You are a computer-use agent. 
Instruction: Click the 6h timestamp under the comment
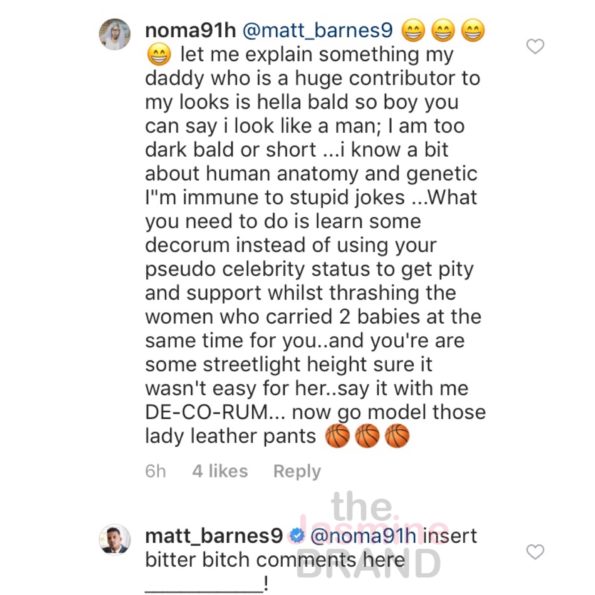pyautogui.click(x=156, y=471)
